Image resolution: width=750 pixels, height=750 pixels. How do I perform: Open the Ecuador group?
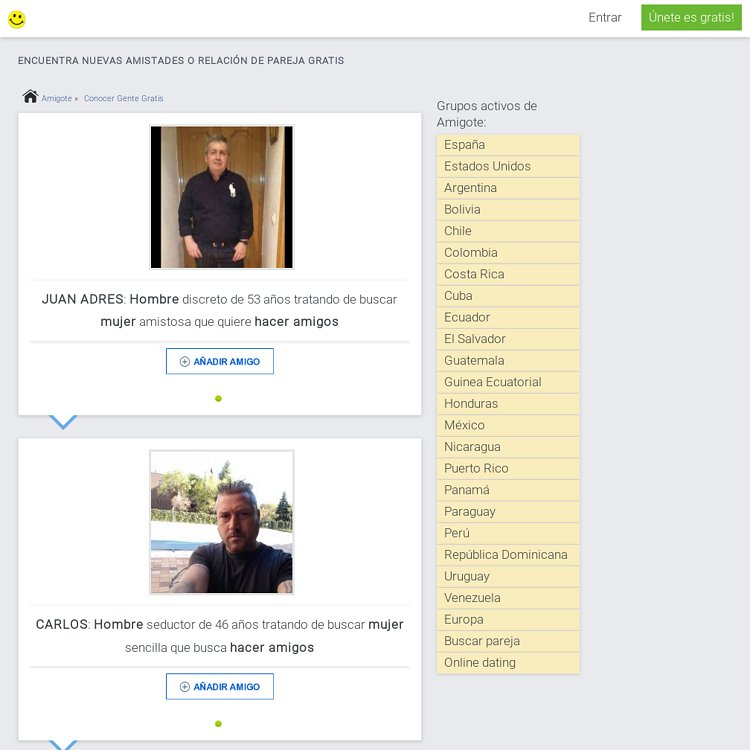pyautogui.click(x=508, y=318)
